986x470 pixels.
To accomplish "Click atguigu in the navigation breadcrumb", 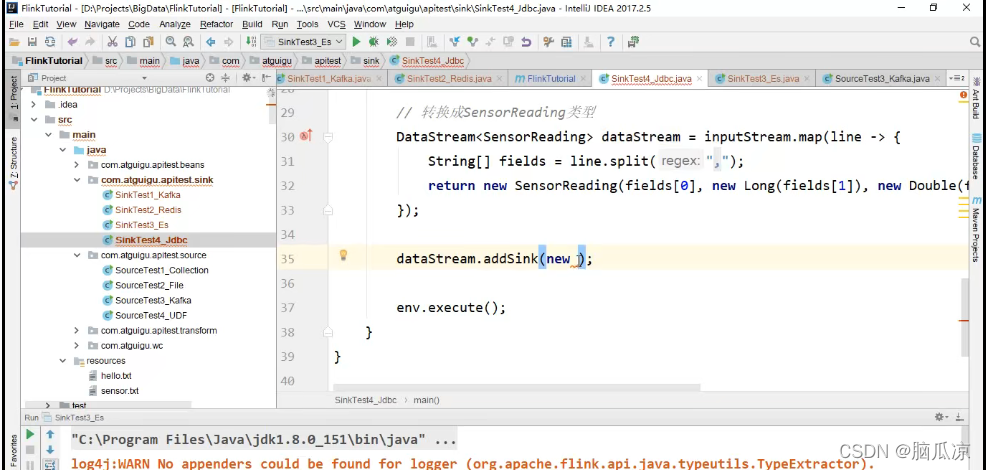I will tap(277, 61).
